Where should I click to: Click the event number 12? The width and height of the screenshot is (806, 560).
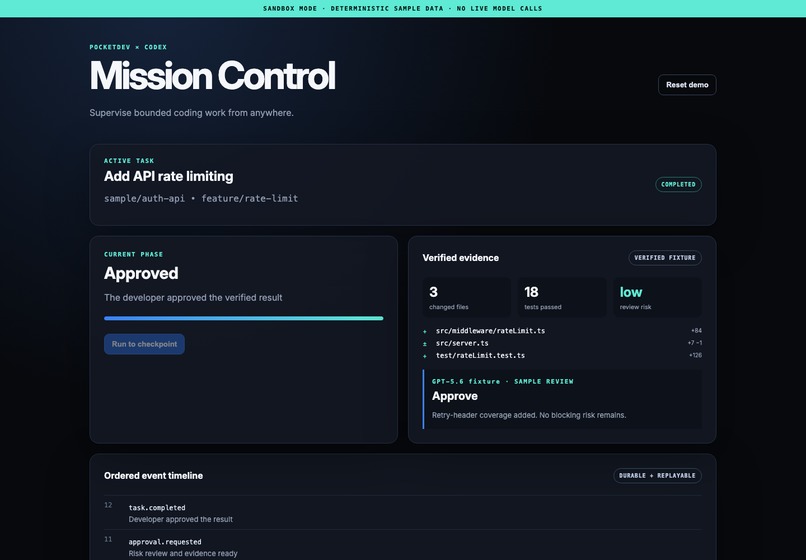coord(108,505)
